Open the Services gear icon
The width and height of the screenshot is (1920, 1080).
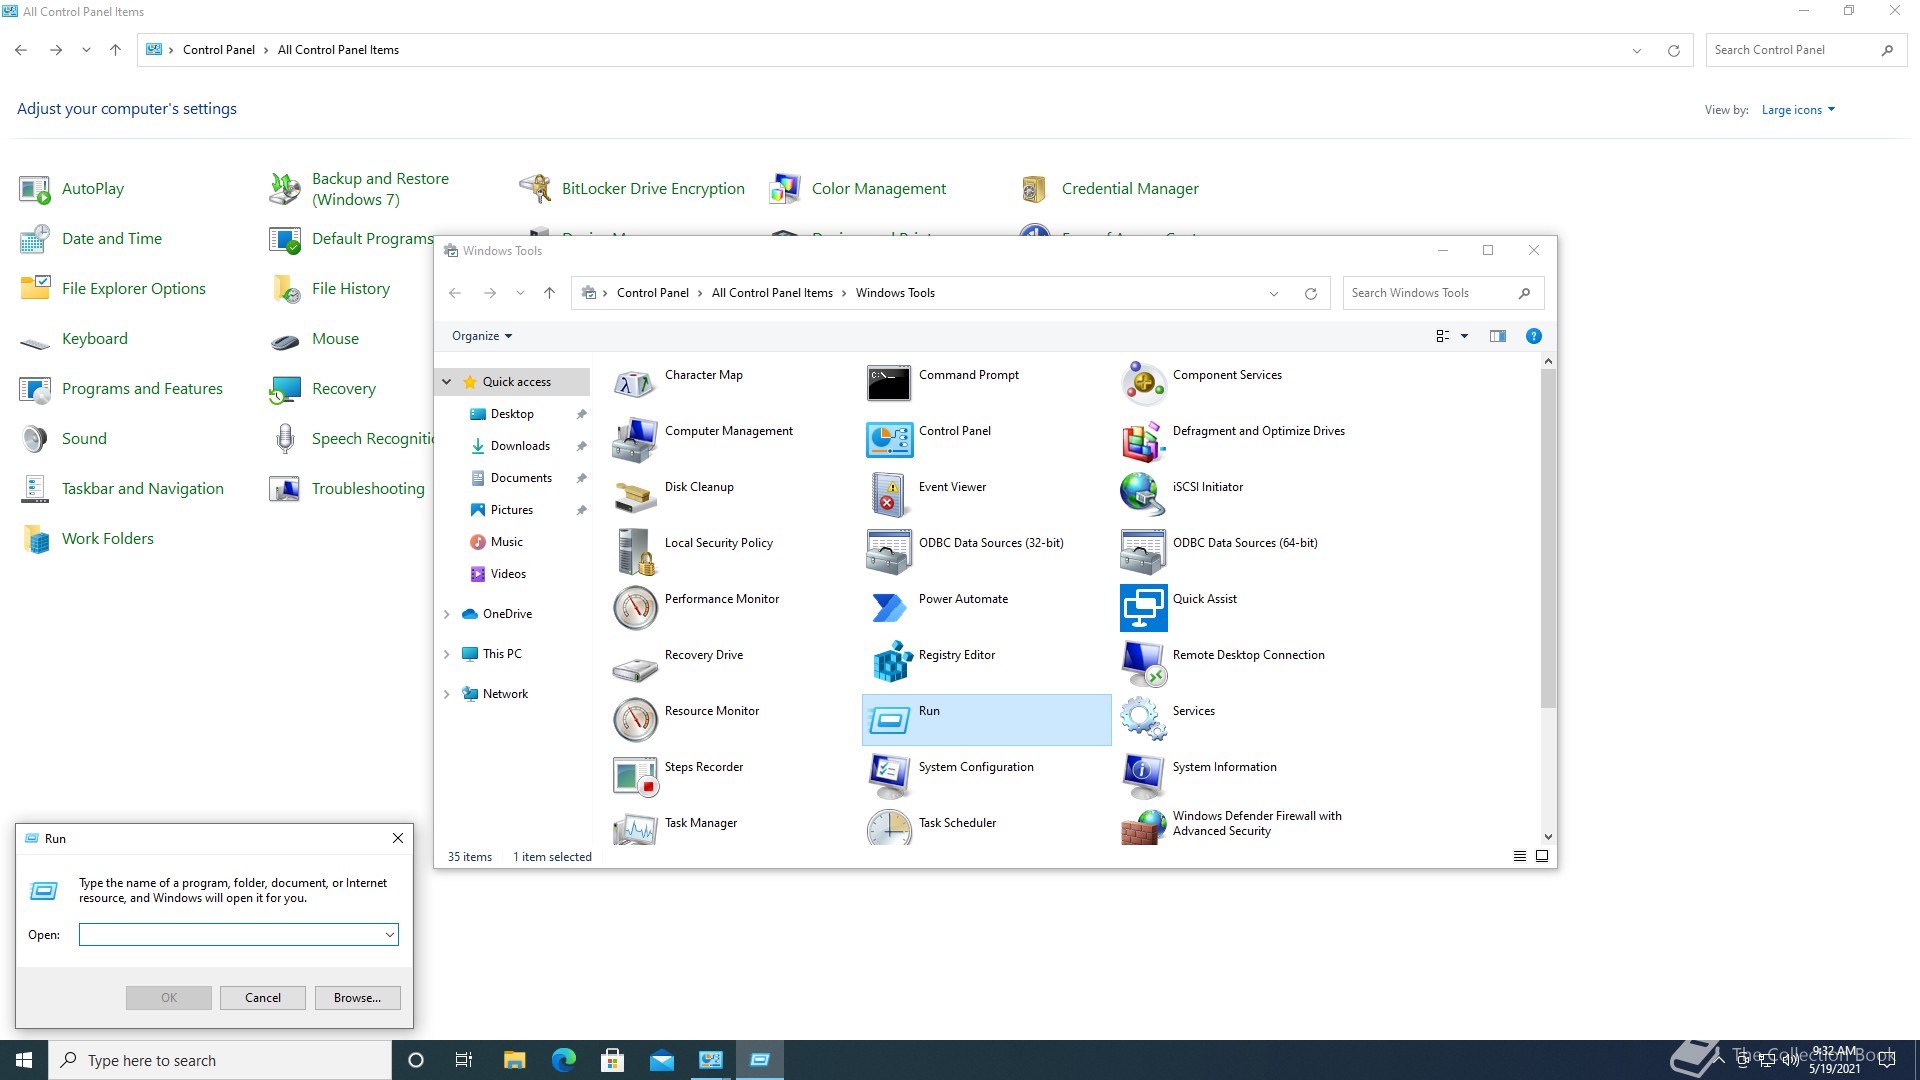click(1143, 719)
